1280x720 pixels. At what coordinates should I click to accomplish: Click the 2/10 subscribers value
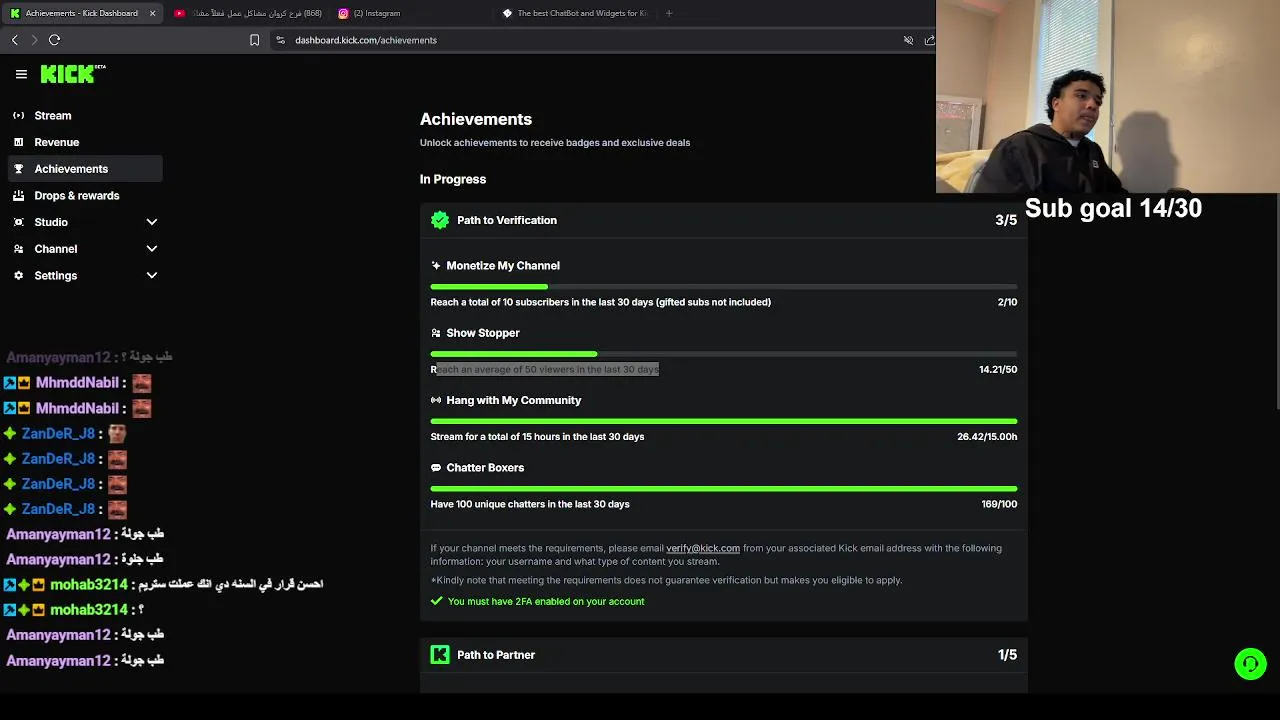pyautogui.click(x=1007, y=302)
